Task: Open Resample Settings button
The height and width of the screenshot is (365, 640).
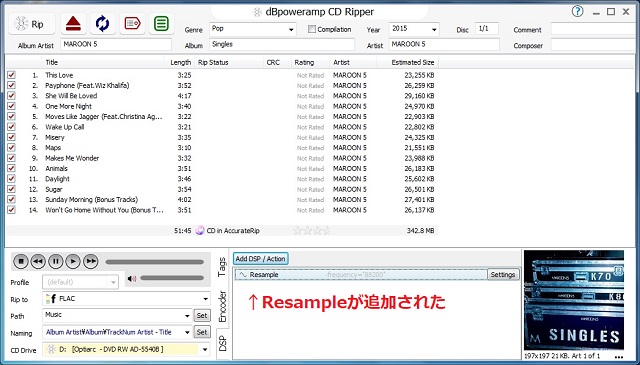Action: 502,275
